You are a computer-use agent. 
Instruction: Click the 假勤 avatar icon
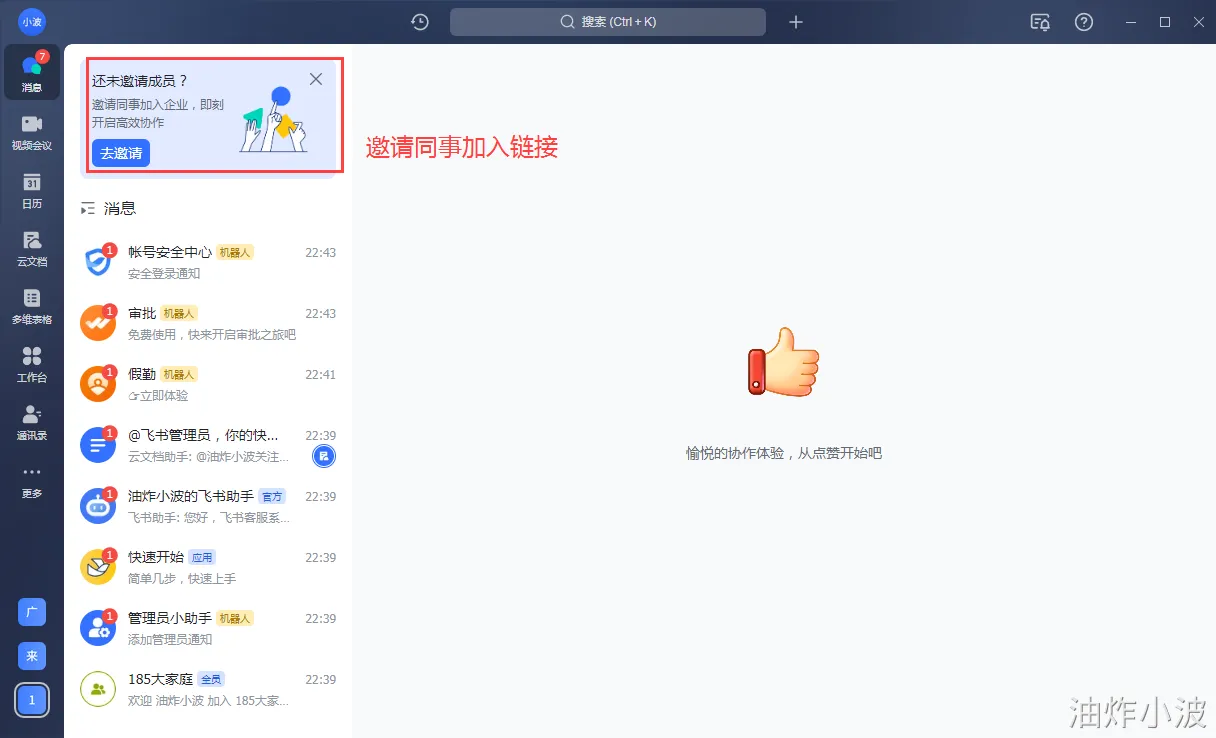point(98,384)
